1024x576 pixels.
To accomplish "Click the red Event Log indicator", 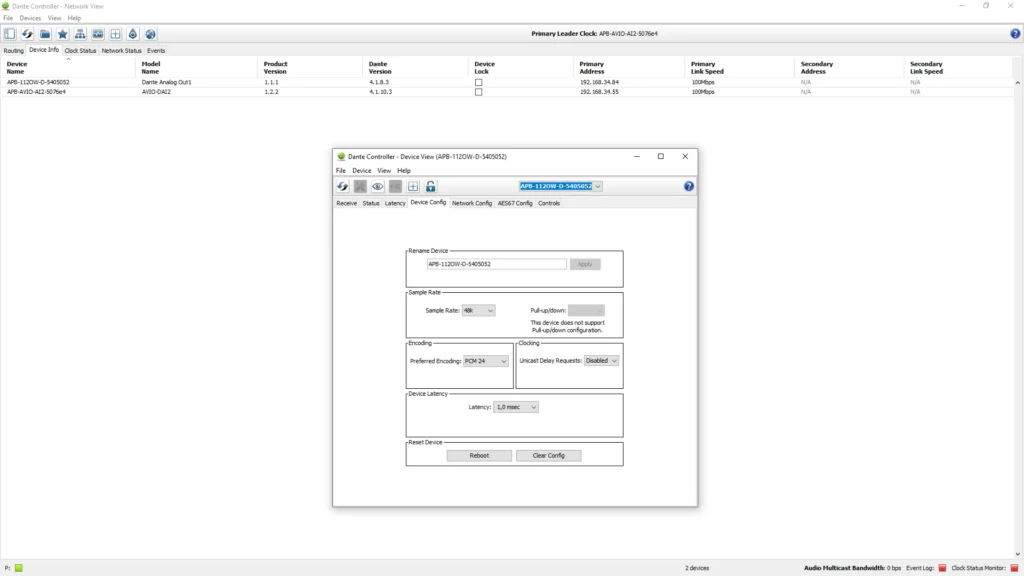I will pyautogui.click(x=942, y=568).
